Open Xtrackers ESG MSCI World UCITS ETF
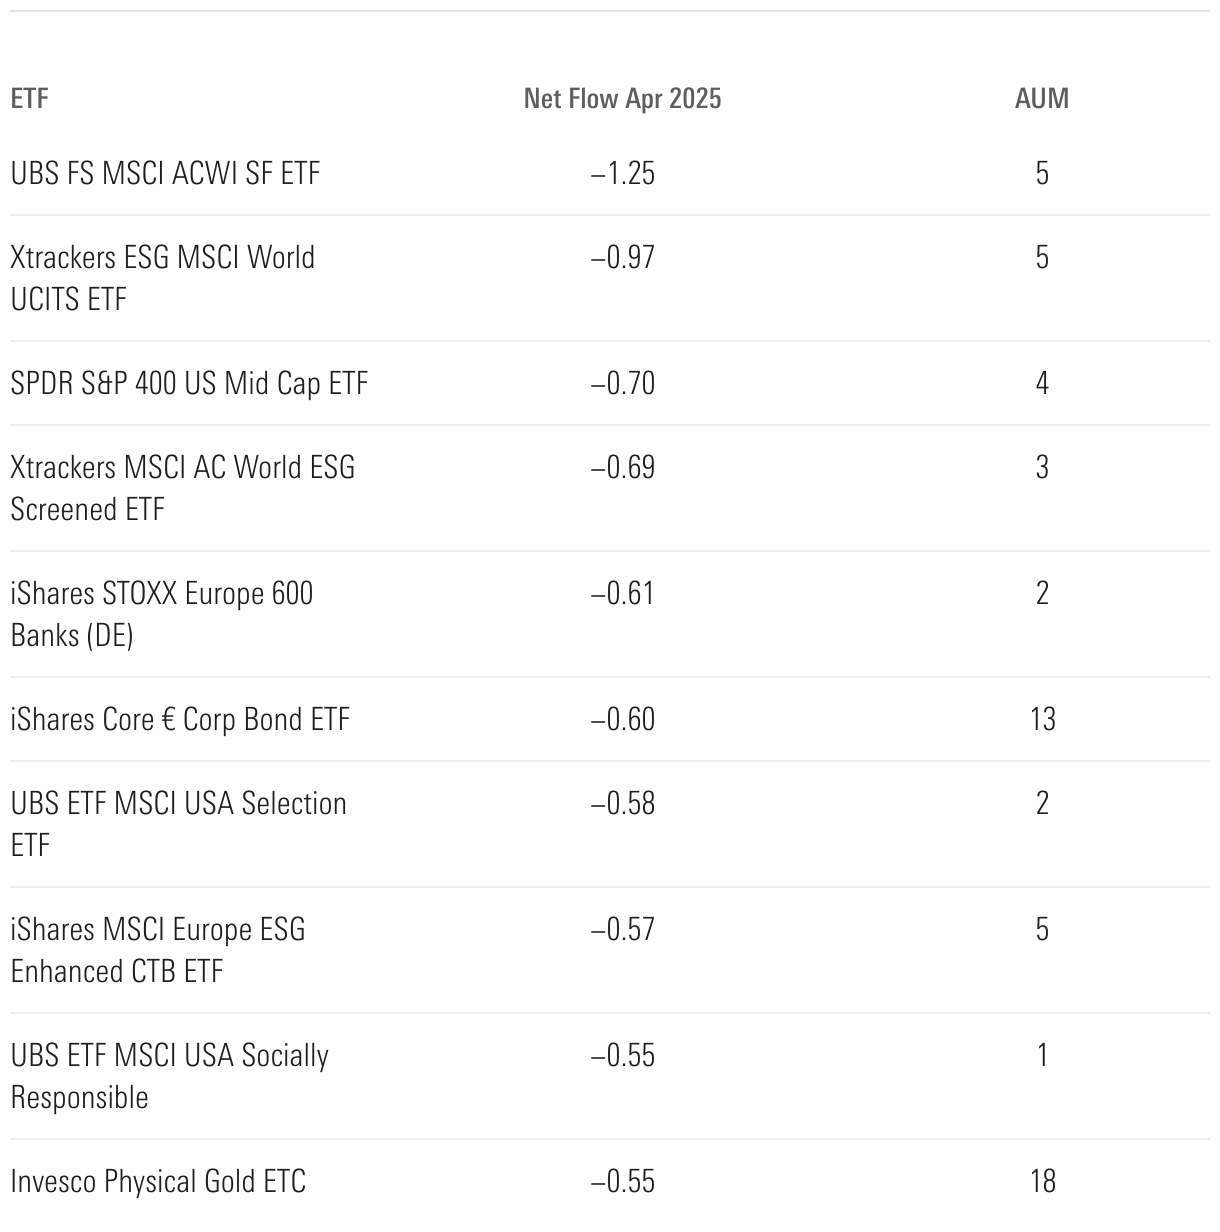Screen dimensions: 1220x1232 (x=162, y=278)
